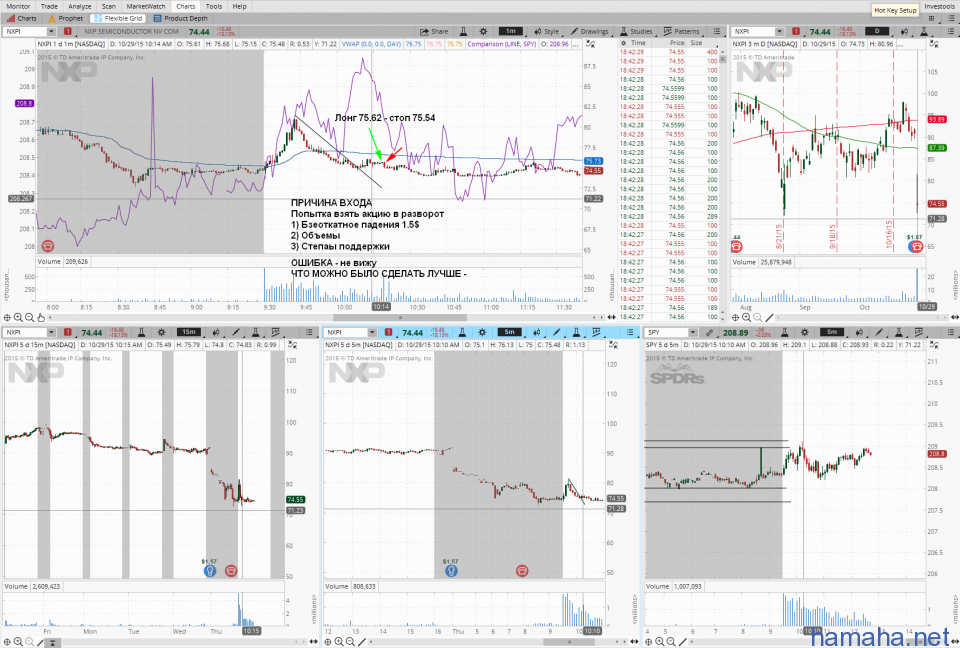Sort Time and Sales by Price column
Viewport: 960px width, 648px height.
tap(677, 43)
